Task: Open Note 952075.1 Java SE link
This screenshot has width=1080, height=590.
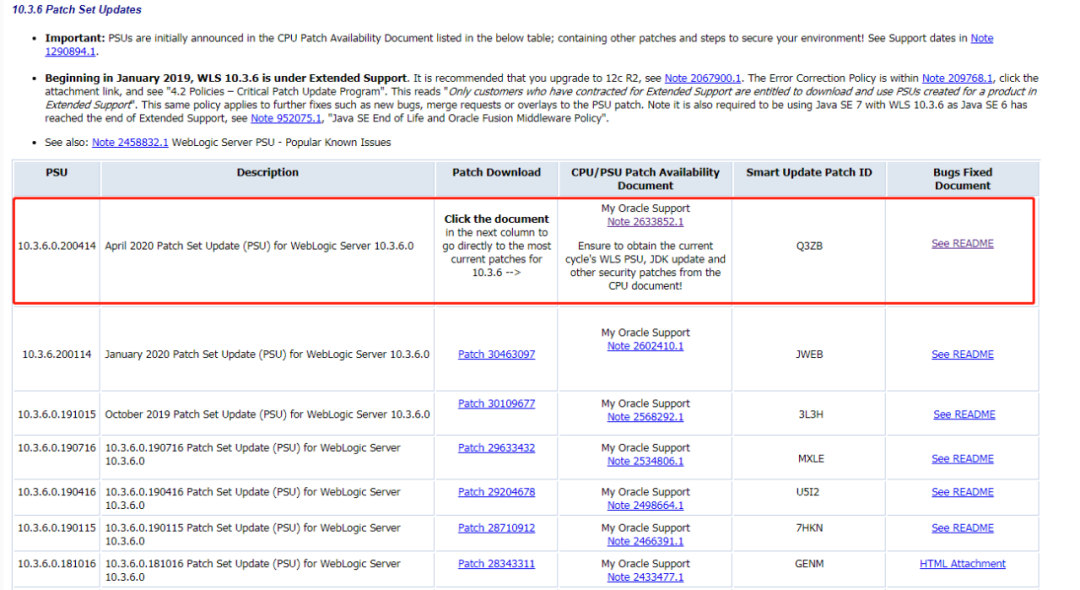Action: click(286, 118)
